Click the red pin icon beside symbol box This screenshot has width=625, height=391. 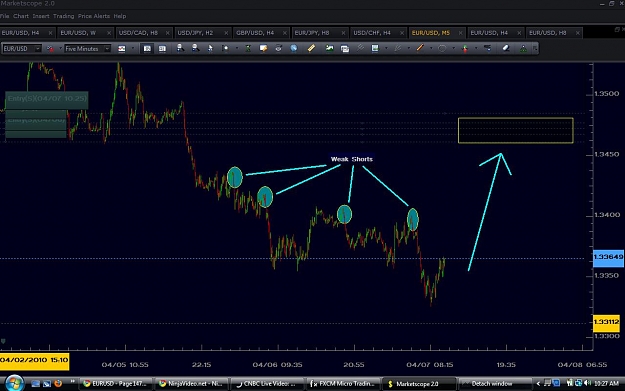click(50, 49)
